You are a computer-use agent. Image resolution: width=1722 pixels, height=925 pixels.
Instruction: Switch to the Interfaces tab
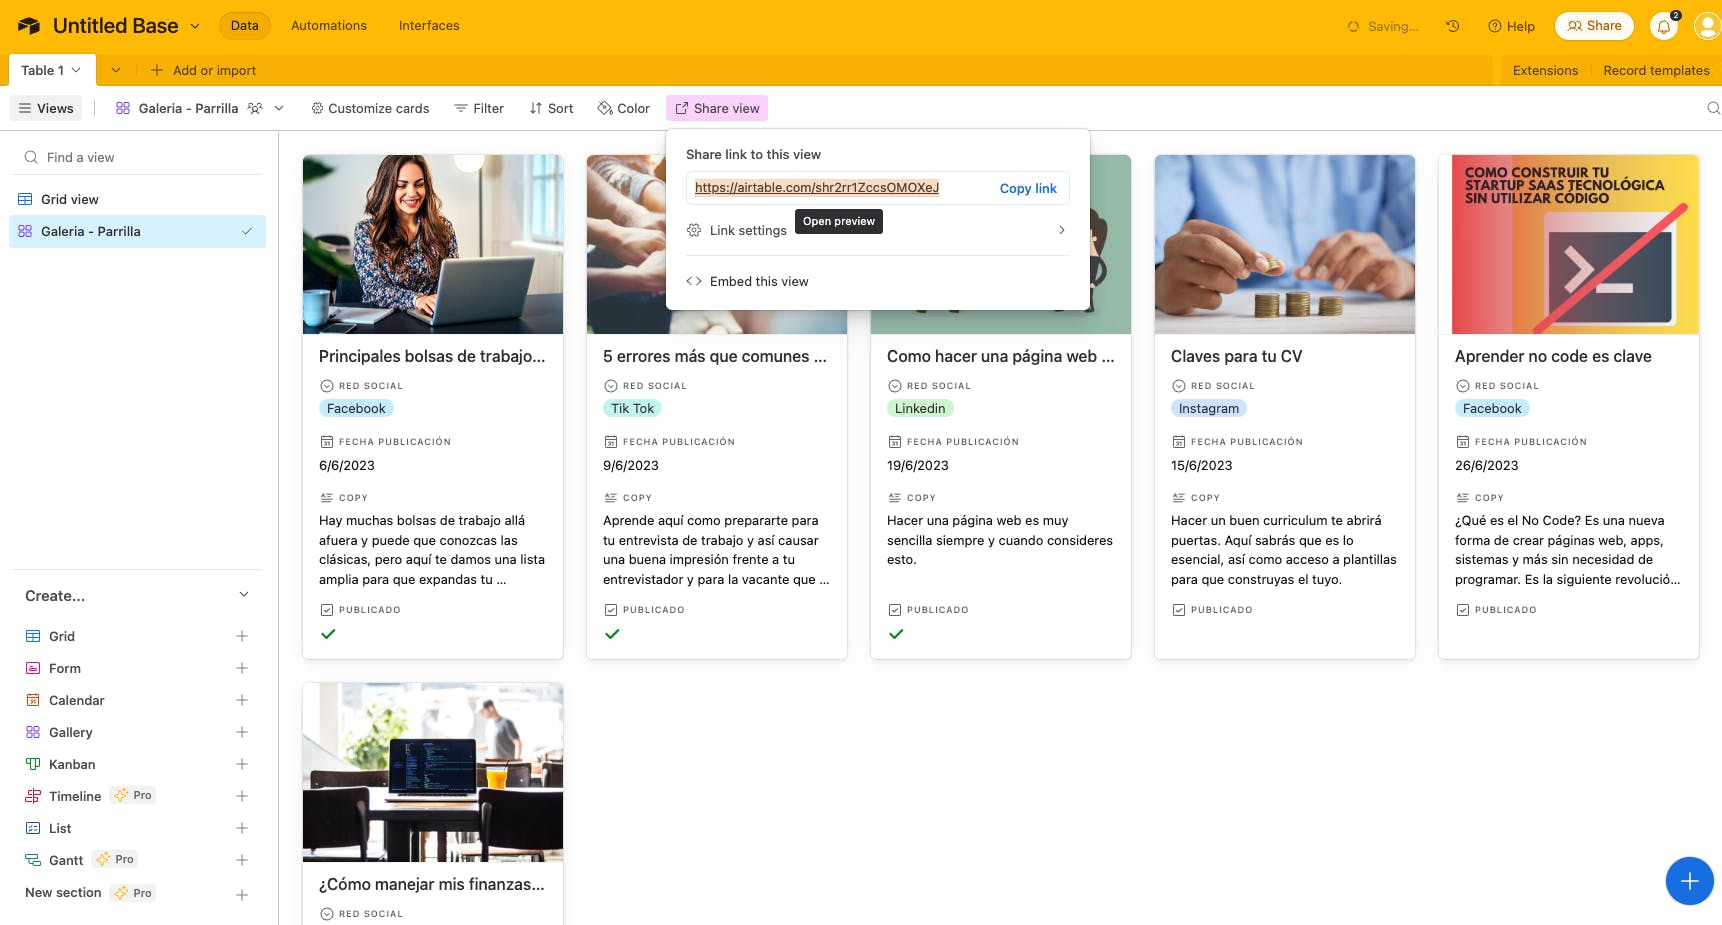[429, 26]
